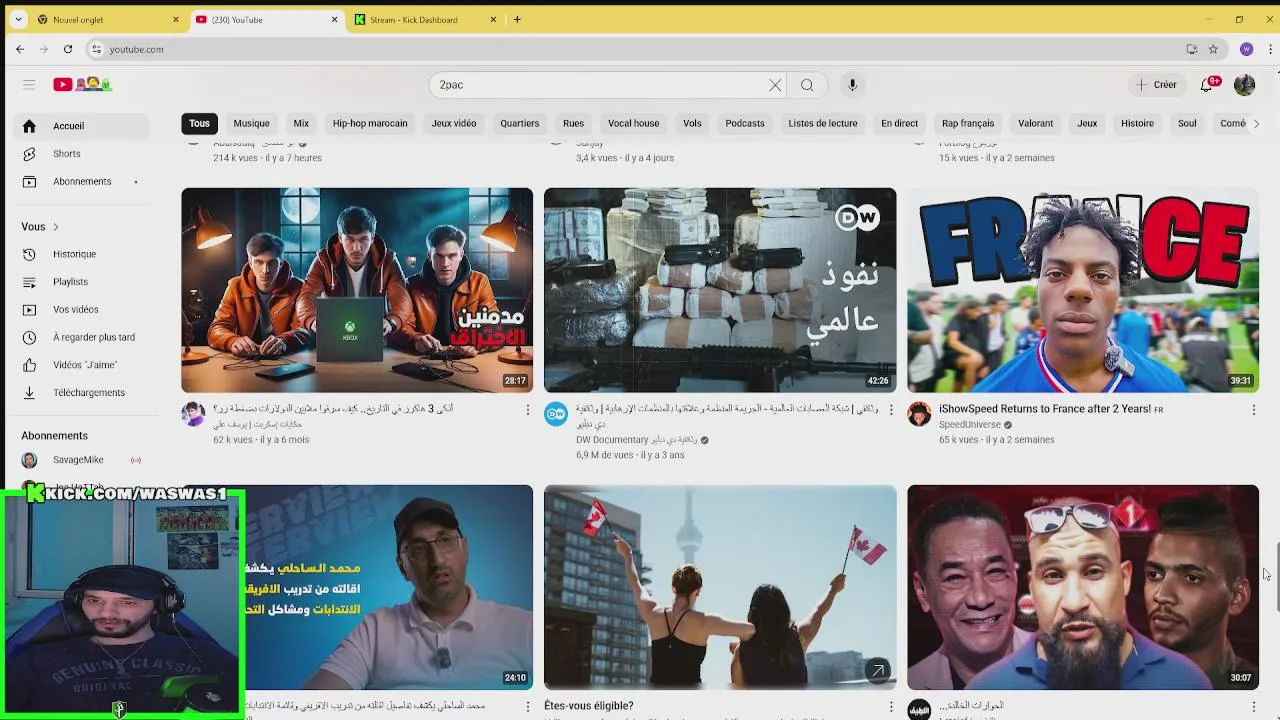1280x720 pixels.
Task: Open the DW Documentary channel avatar
Action: click(x=556, y=414)
